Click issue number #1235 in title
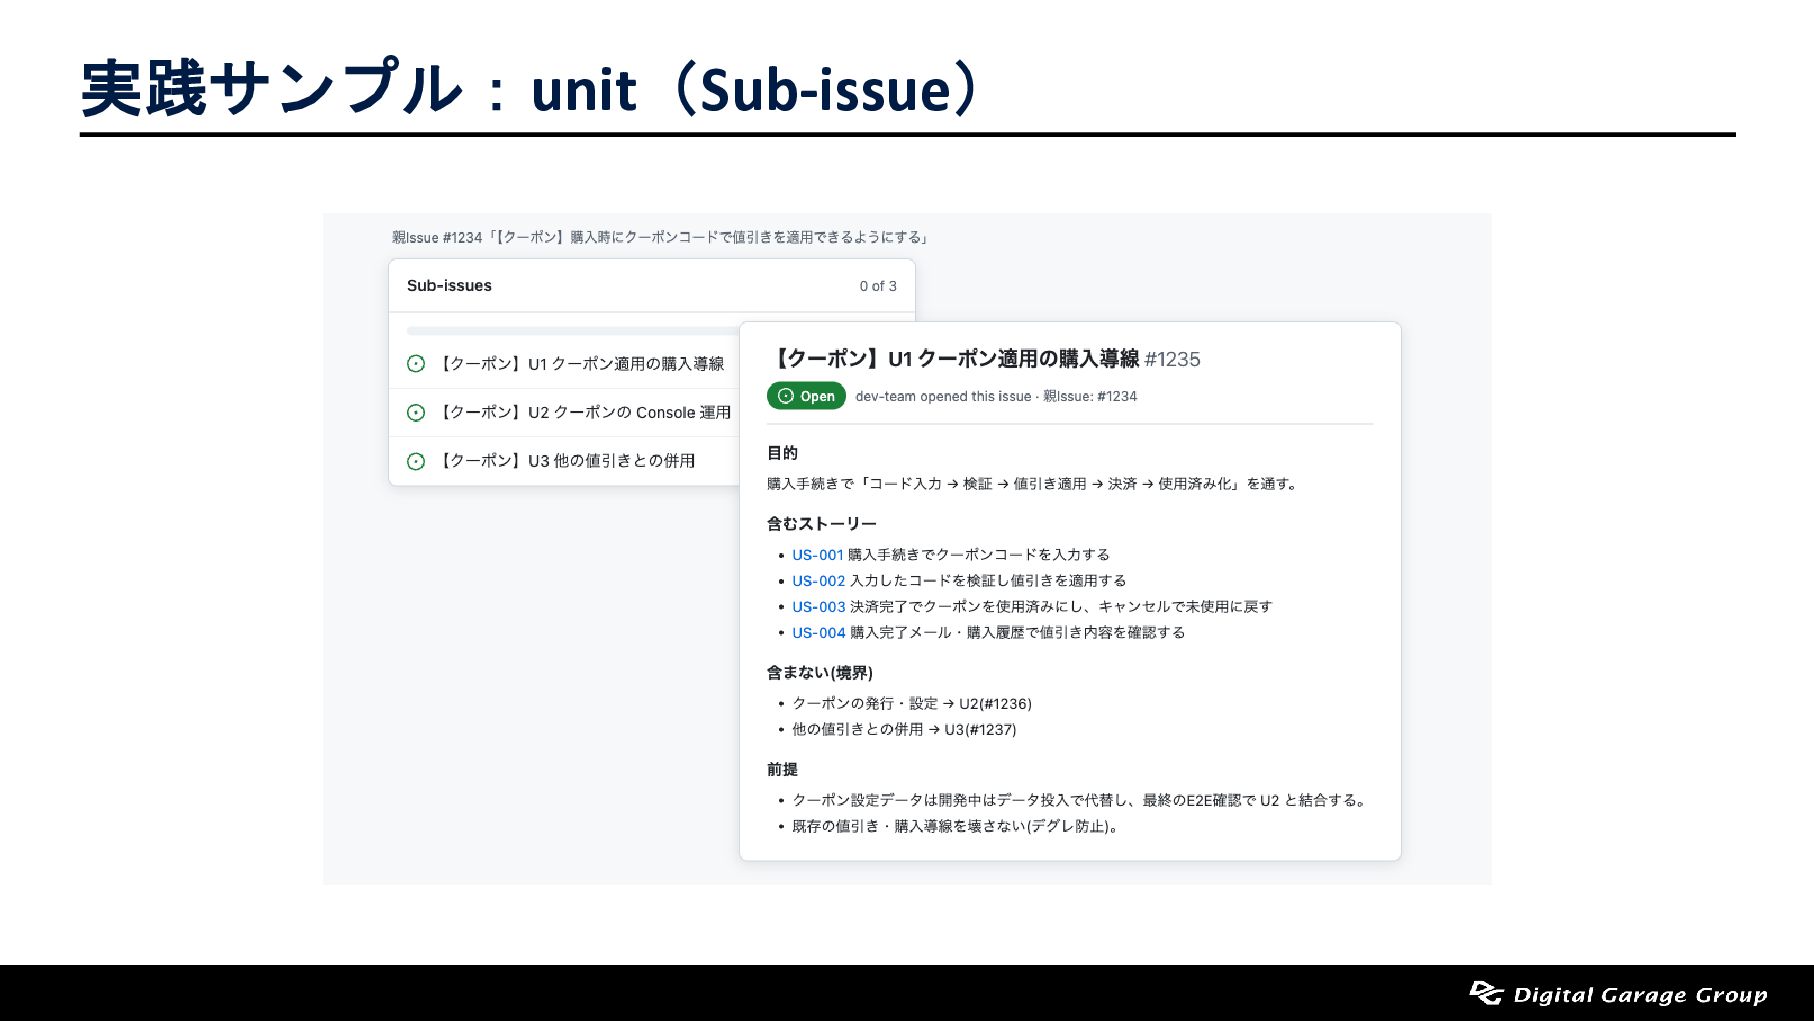1814x1021 pixels. [1172, 359]
